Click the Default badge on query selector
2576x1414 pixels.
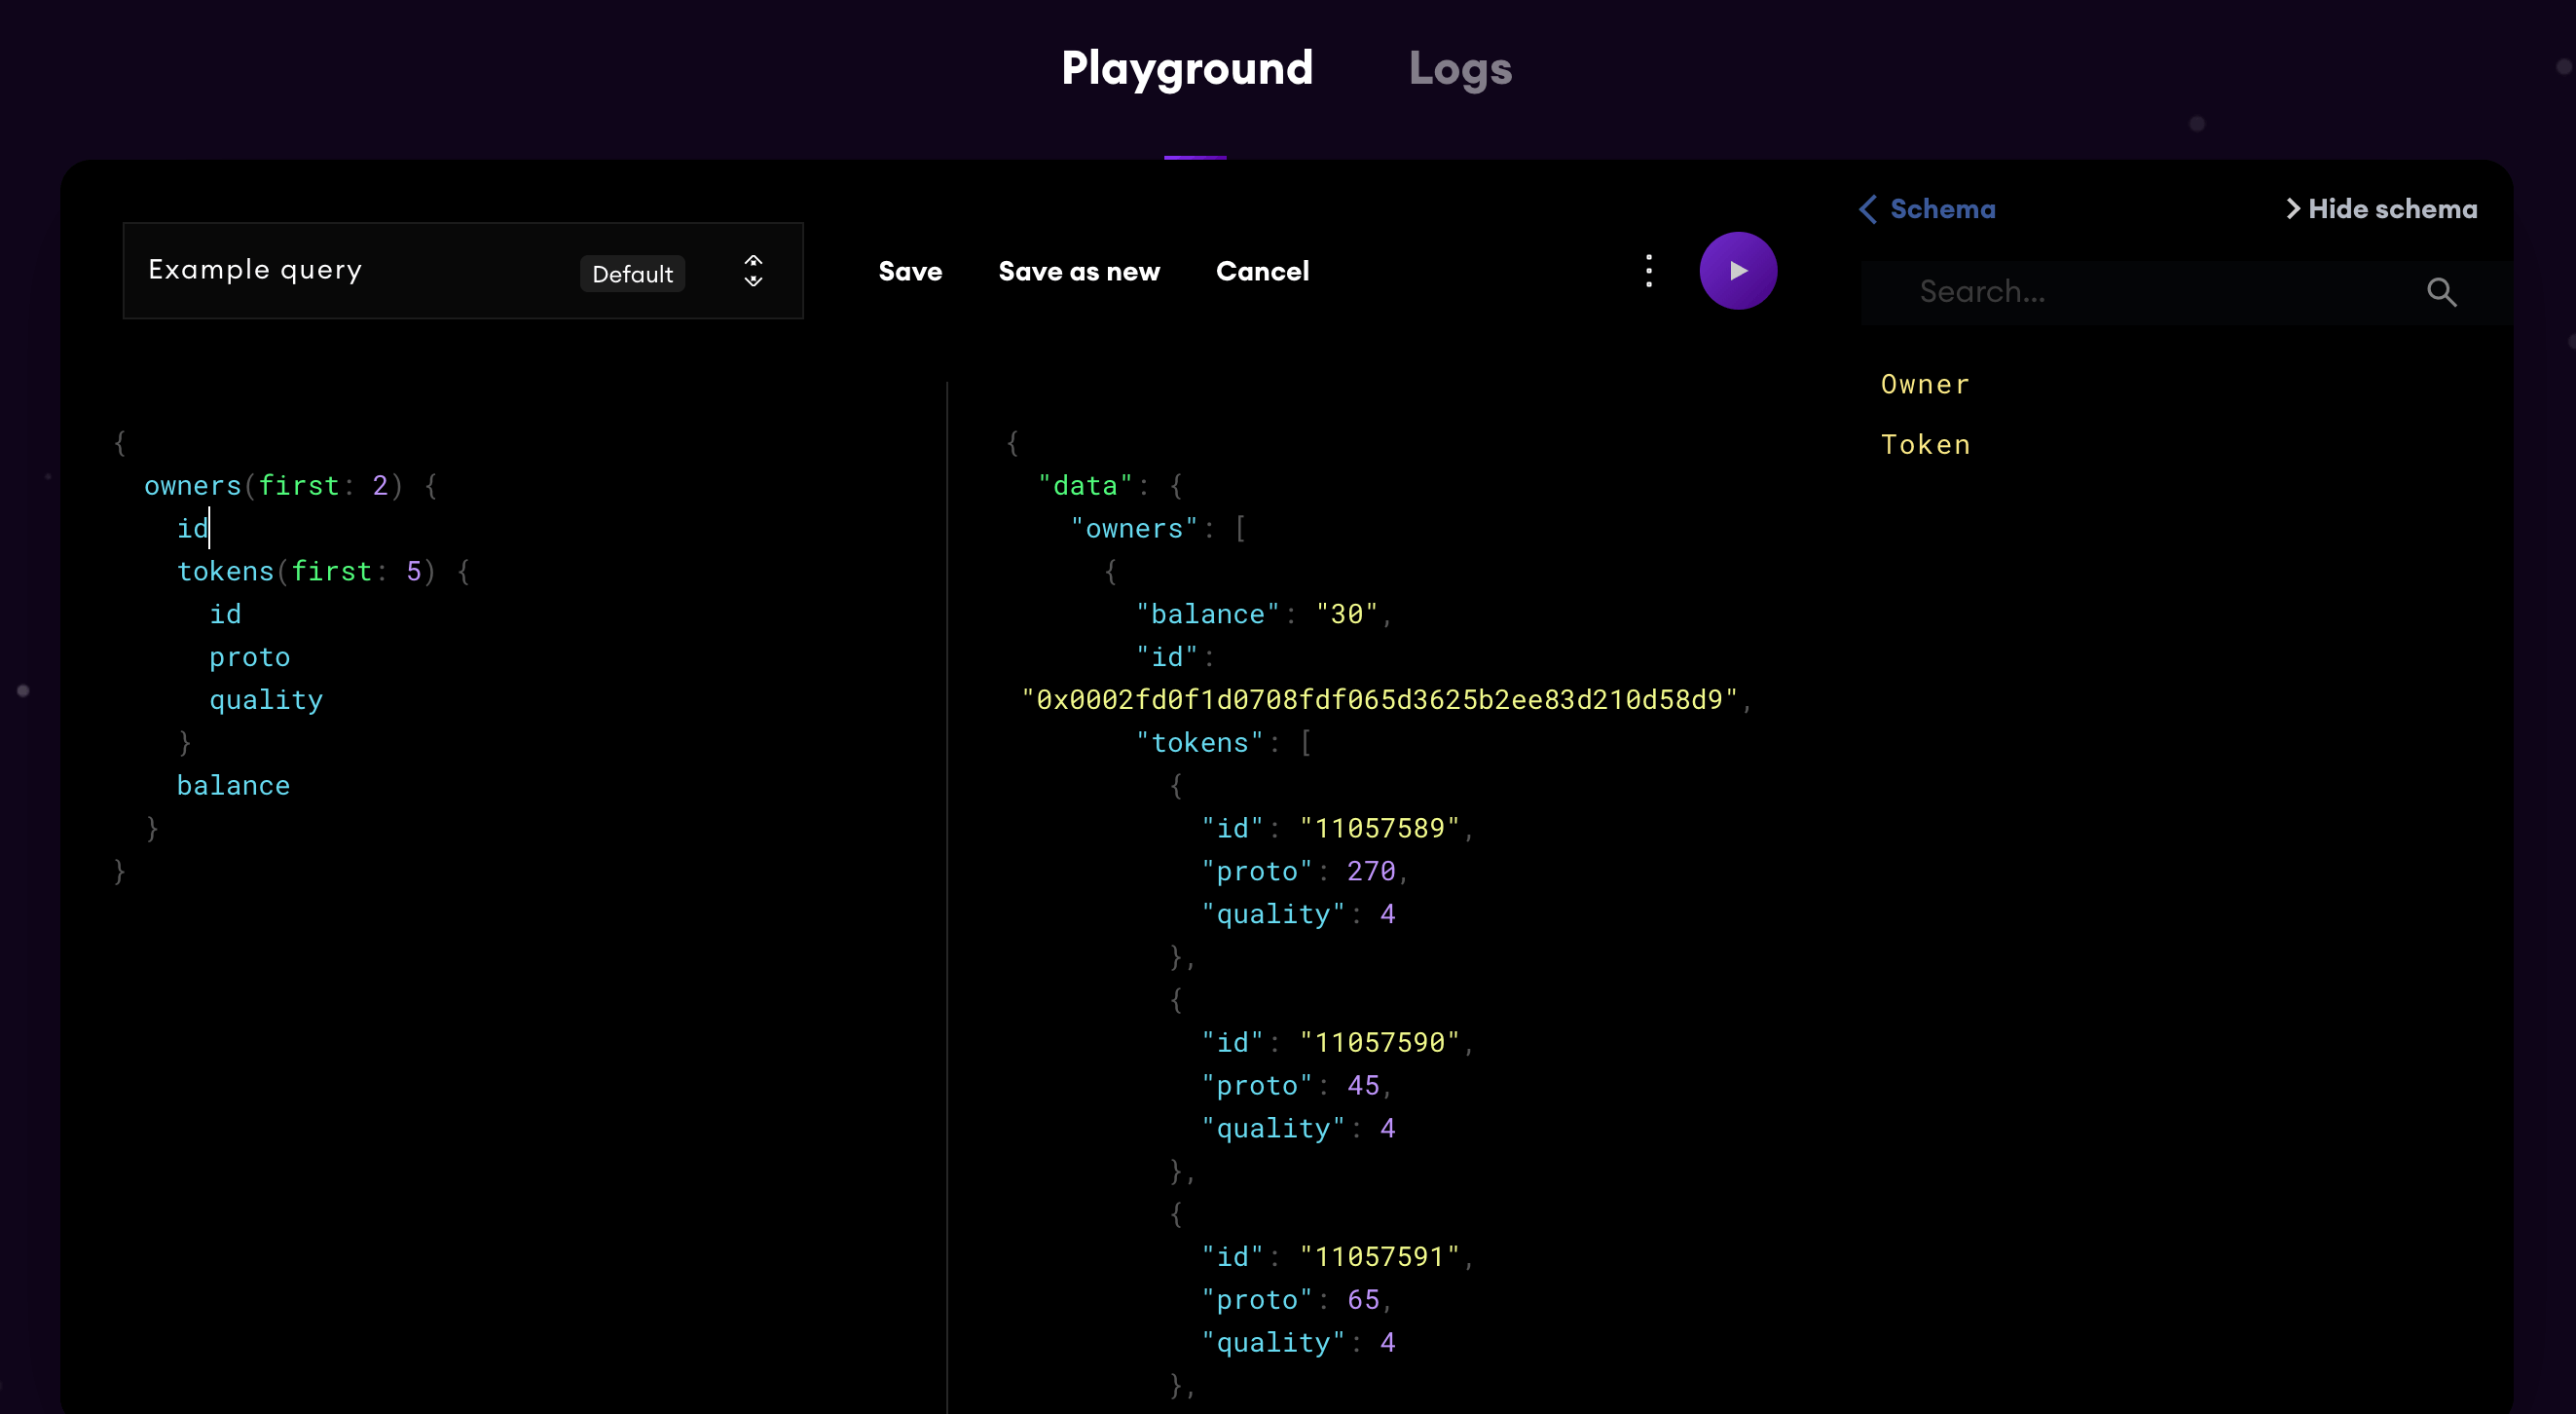[632, 274]
